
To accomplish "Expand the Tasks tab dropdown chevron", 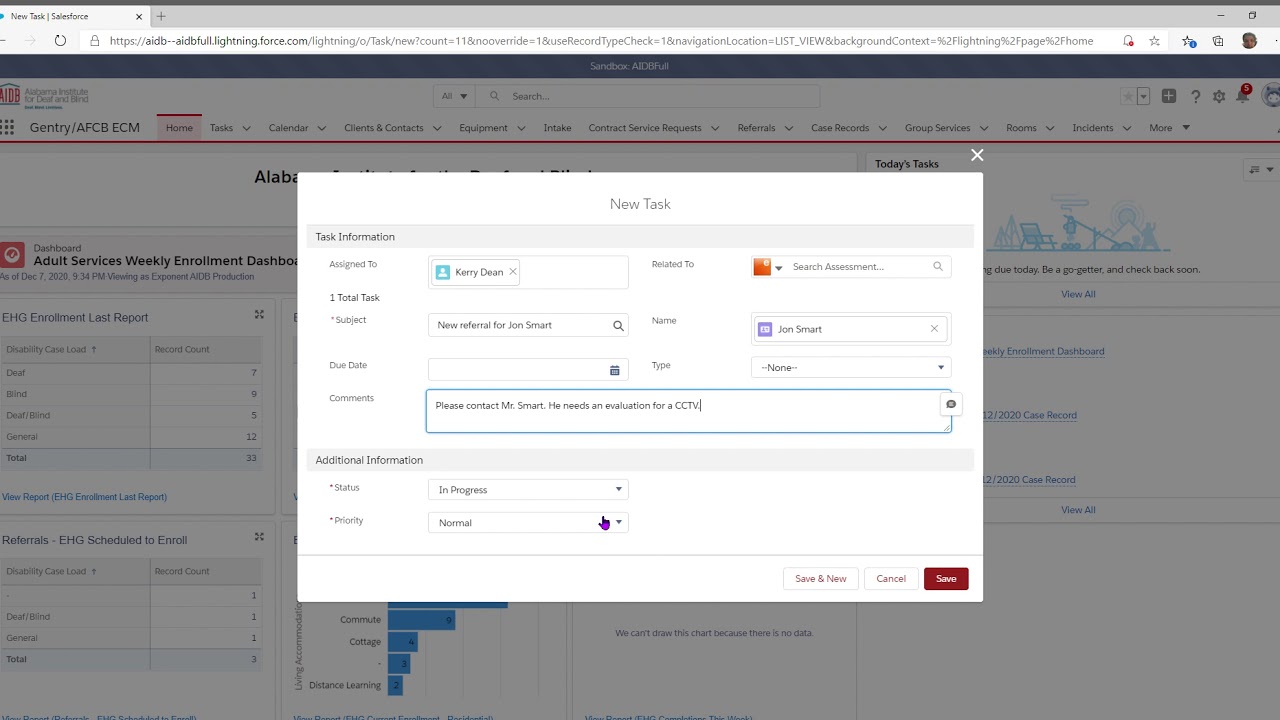I will click(x=246, y=128).
